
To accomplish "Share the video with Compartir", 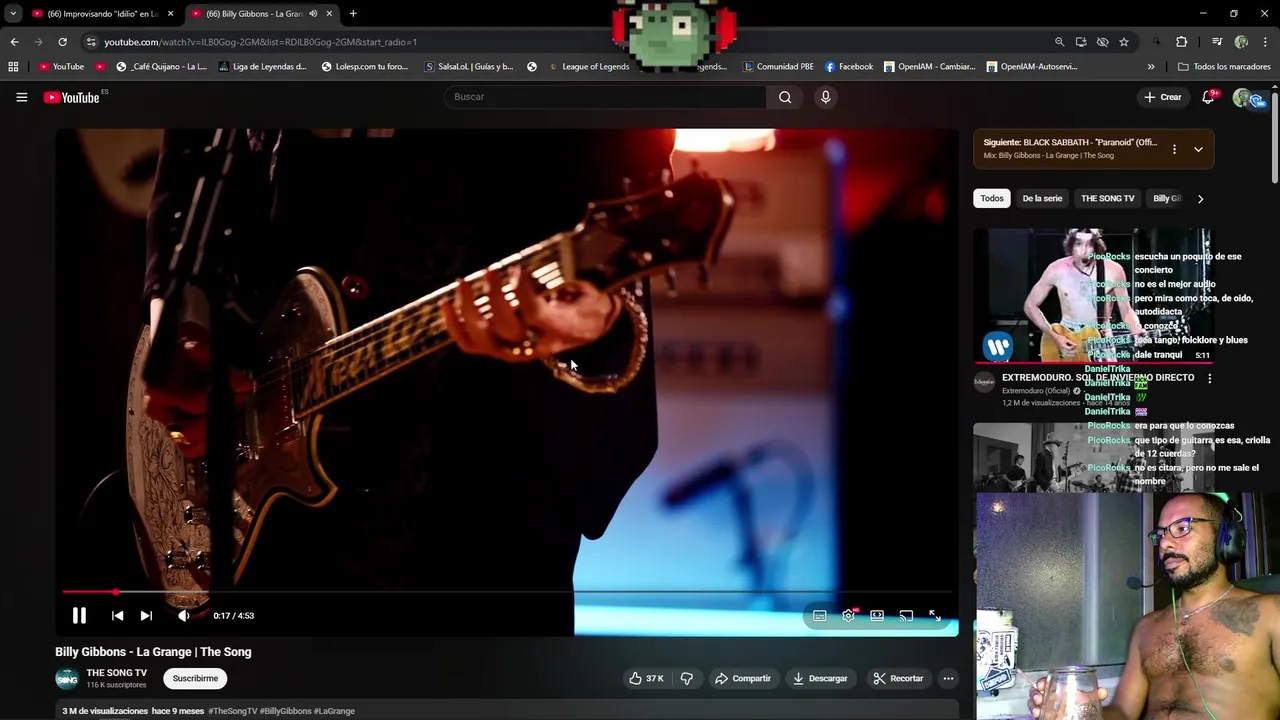I will click(743, 678).
